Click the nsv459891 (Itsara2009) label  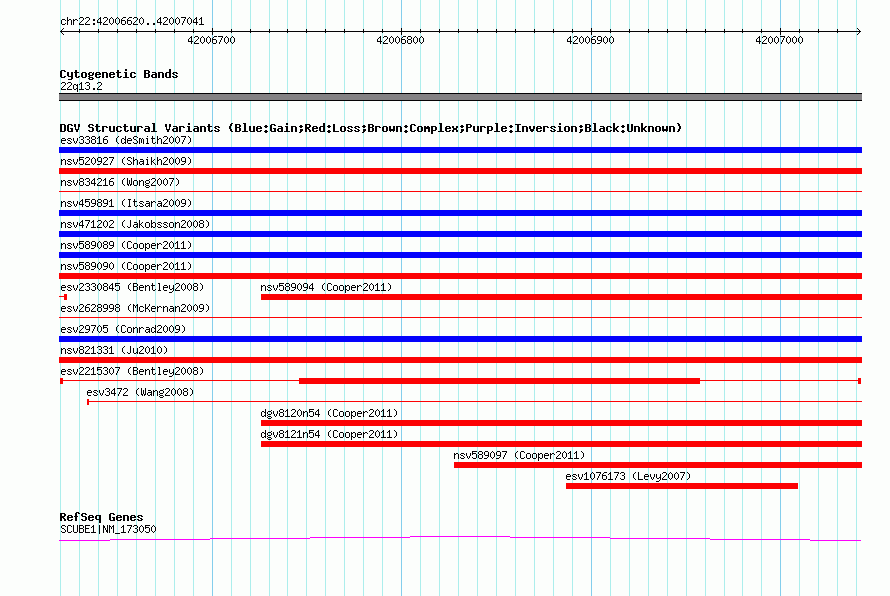click(x=126, y=203)
